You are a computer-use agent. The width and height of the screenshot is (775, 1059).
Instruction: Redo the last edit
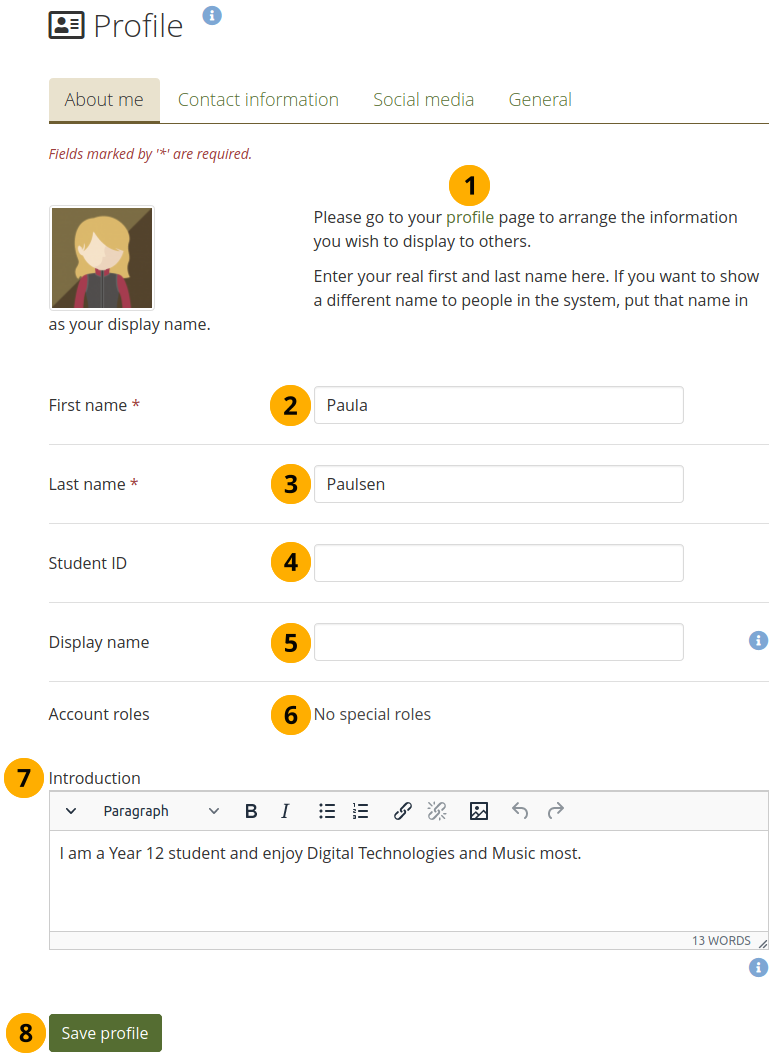coord(556,811)
